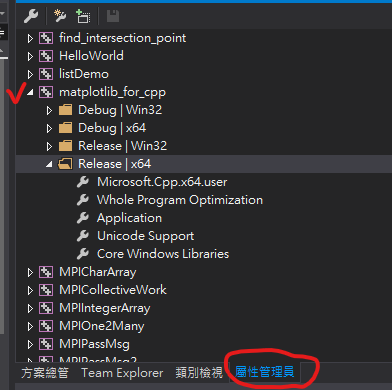
Task: Select Release | Win32 label
Action: [122, 146]
